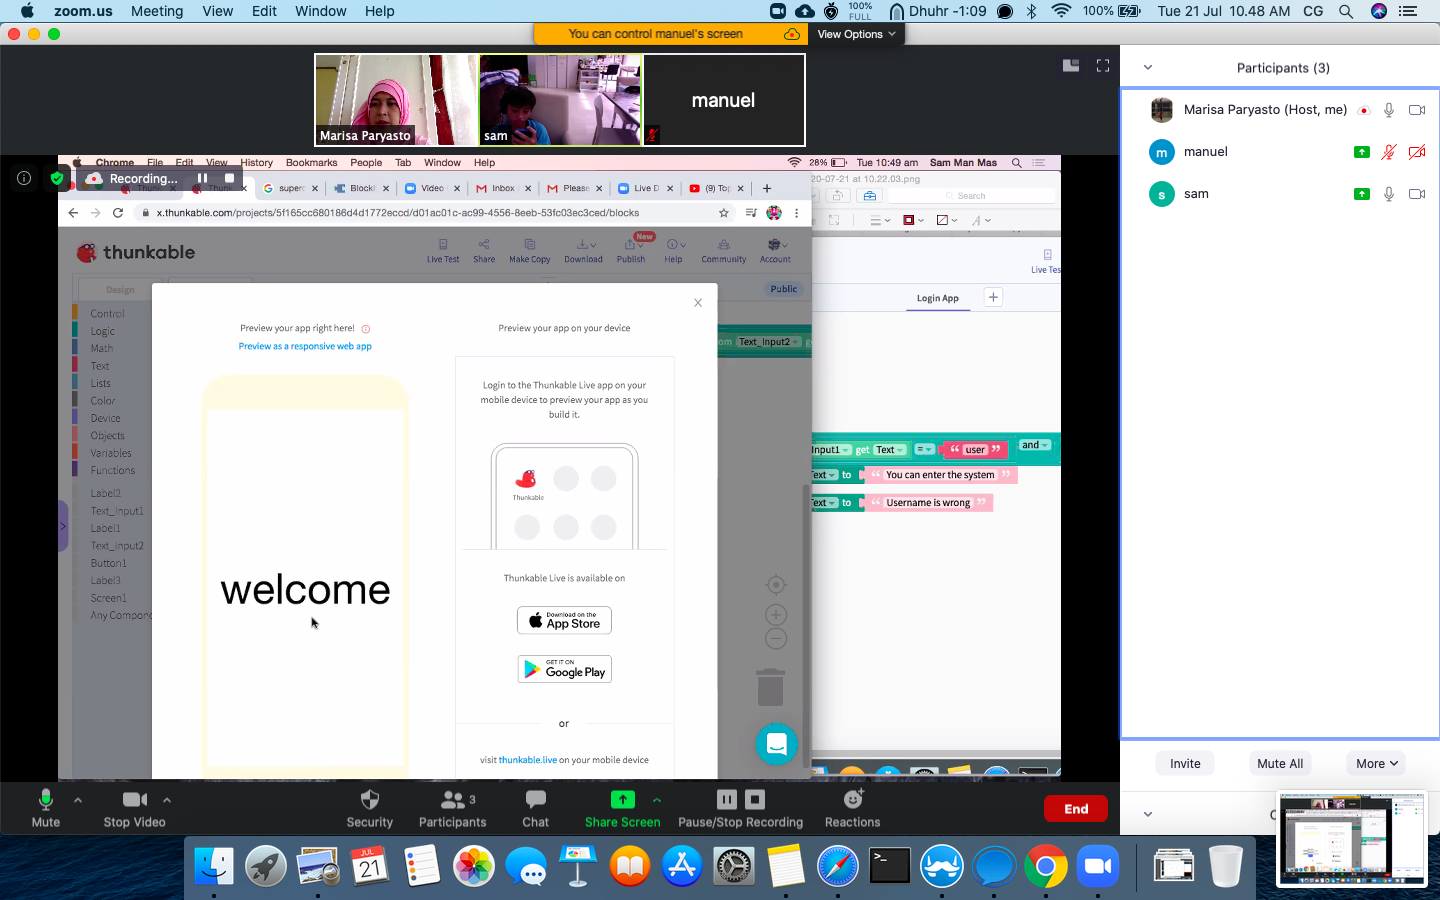The image size is (1440, 900).
Task: Open History menu in shared Chrome
Action: point(256,162)
